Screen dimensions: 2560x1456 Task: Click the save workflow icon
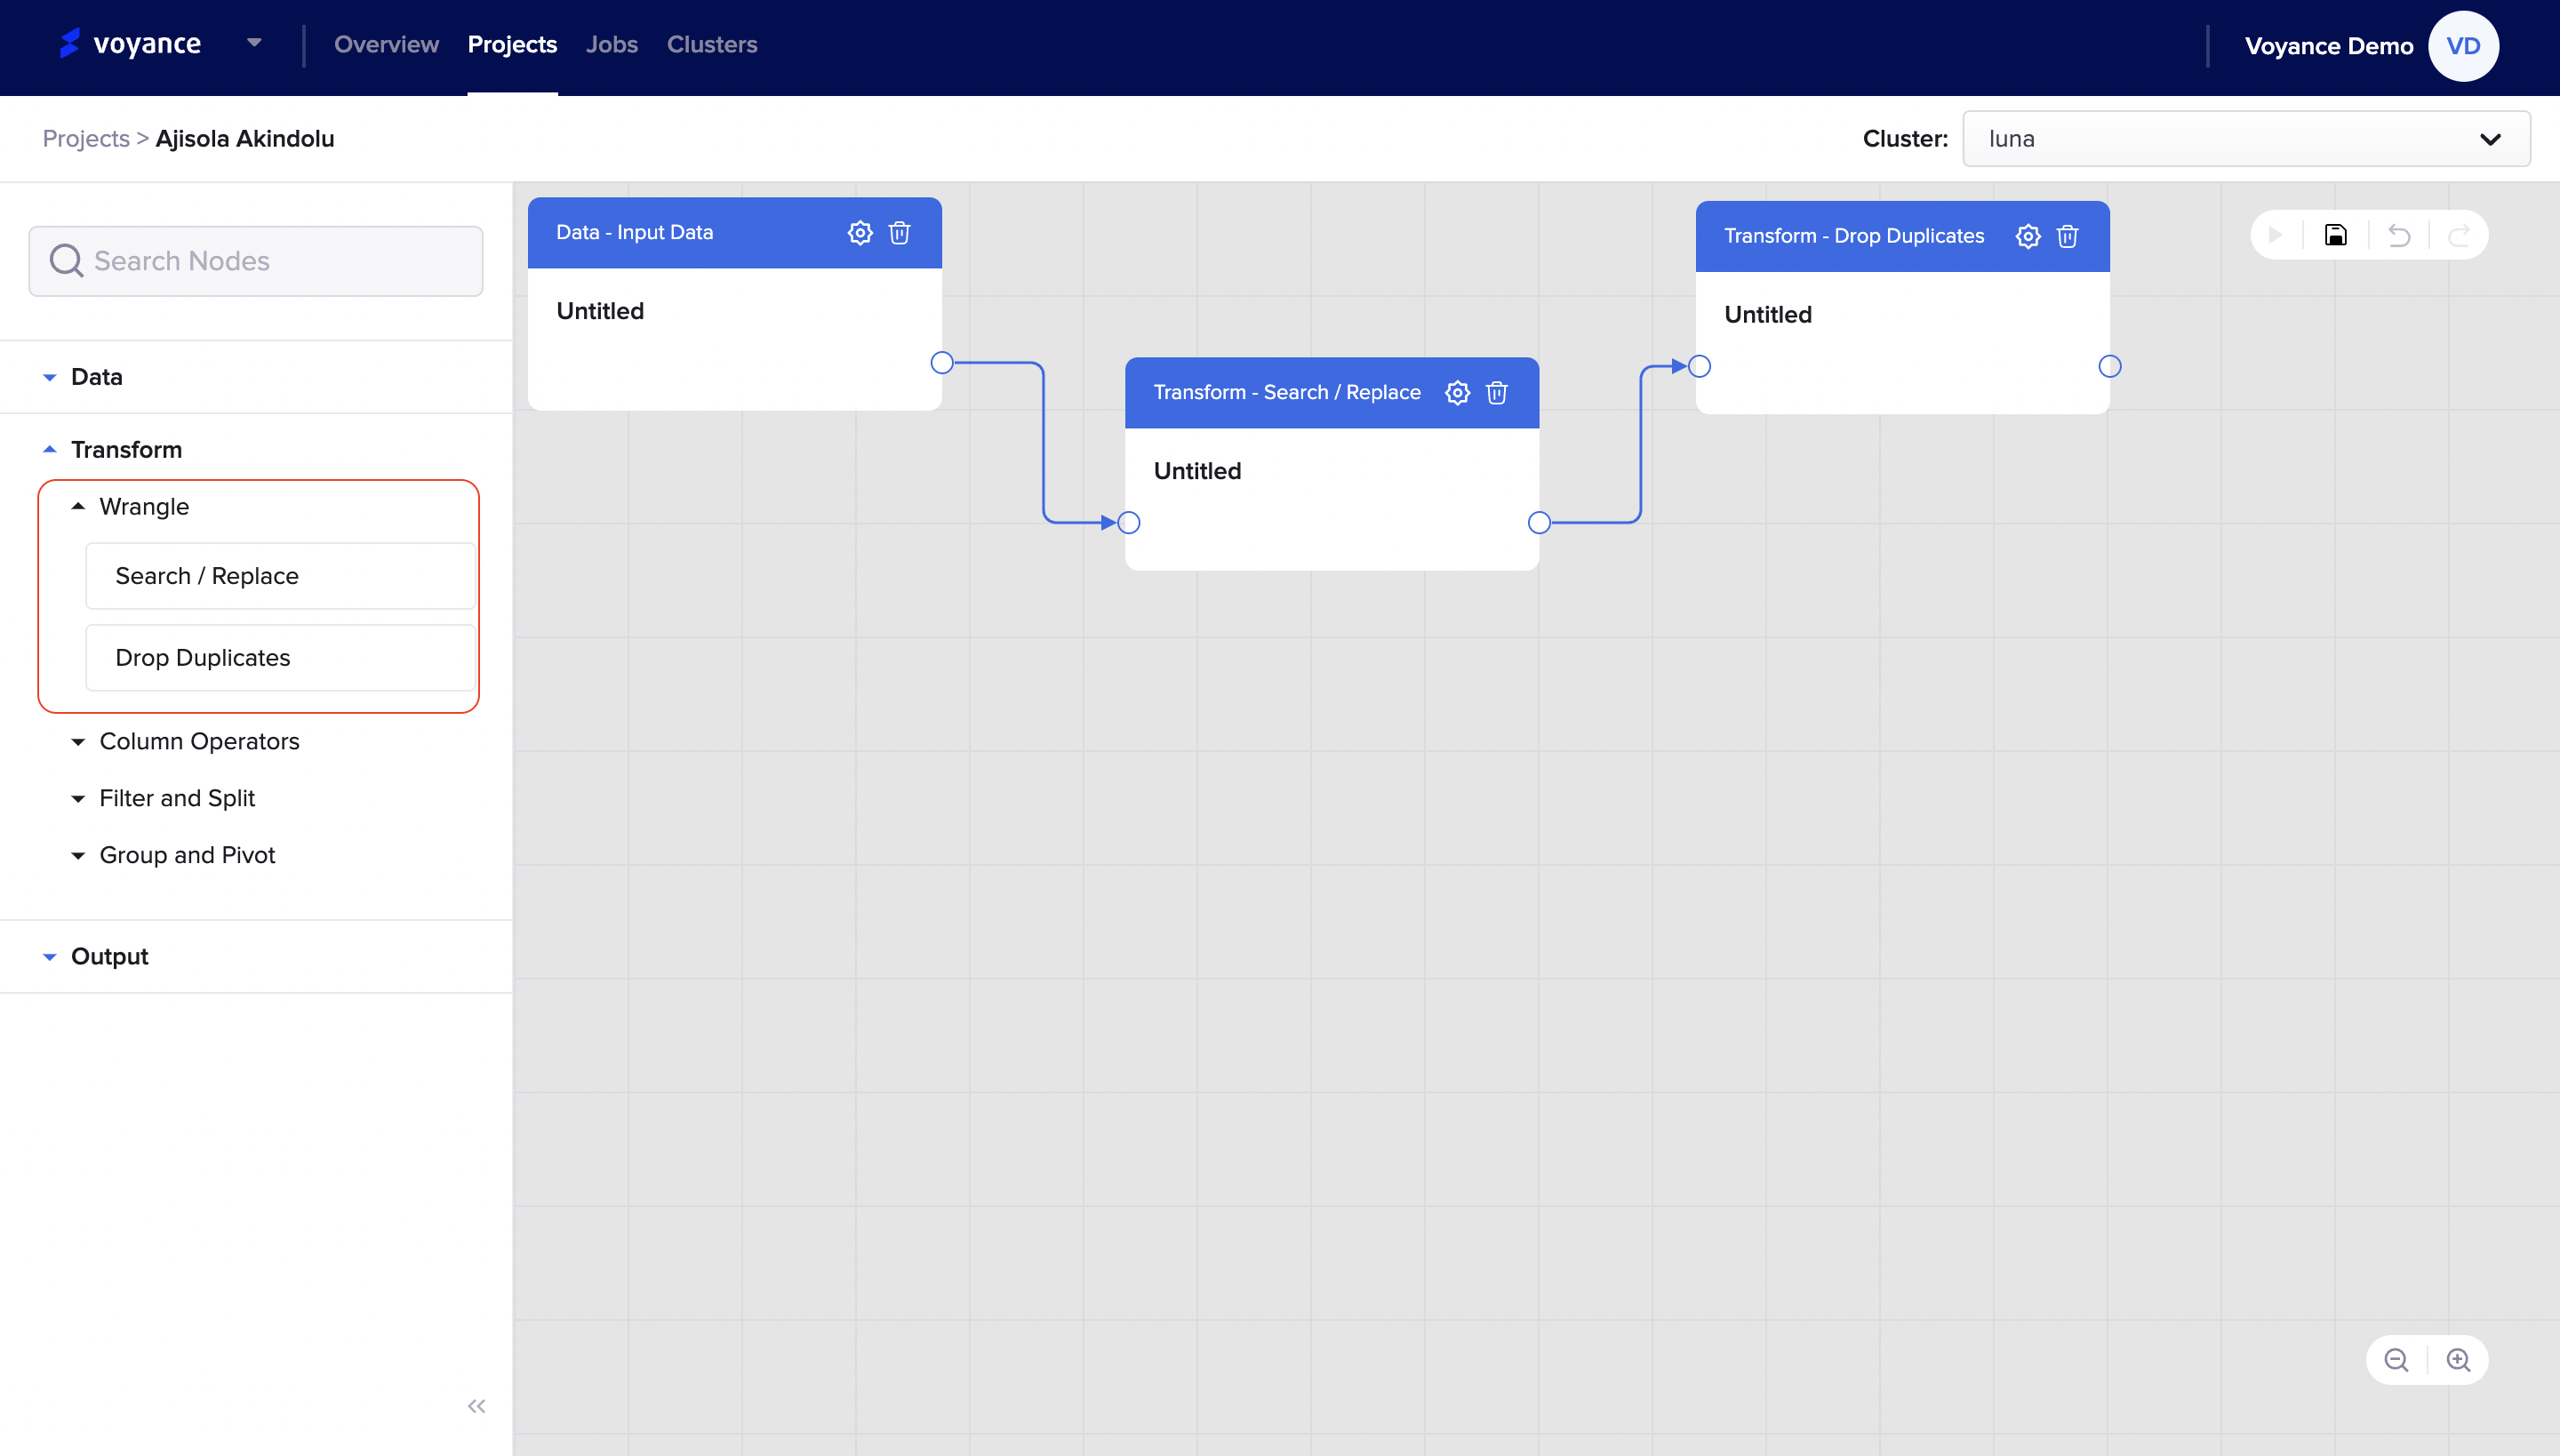(2335, 236)
